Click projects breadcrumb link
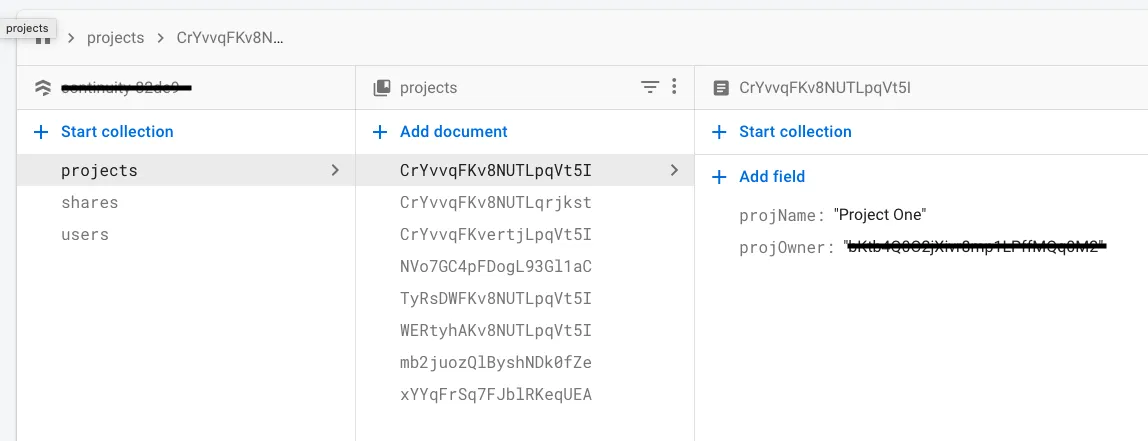The height and width of the screenshot is (441, 1148). point(116,38)
